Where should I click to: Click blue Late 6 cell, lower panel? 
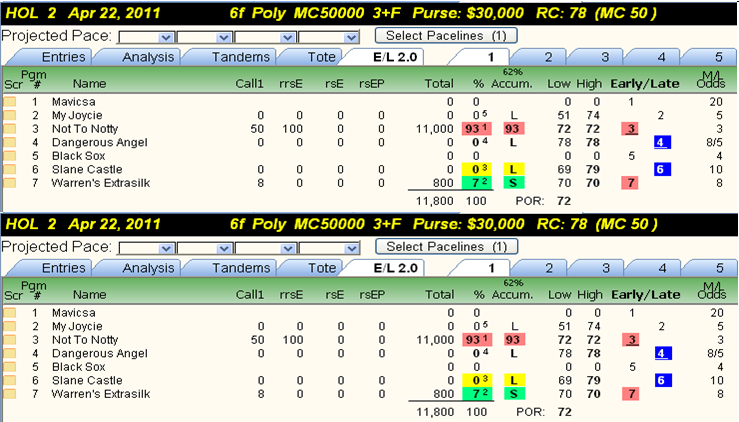pyautogui.click(x=663, y=380)
